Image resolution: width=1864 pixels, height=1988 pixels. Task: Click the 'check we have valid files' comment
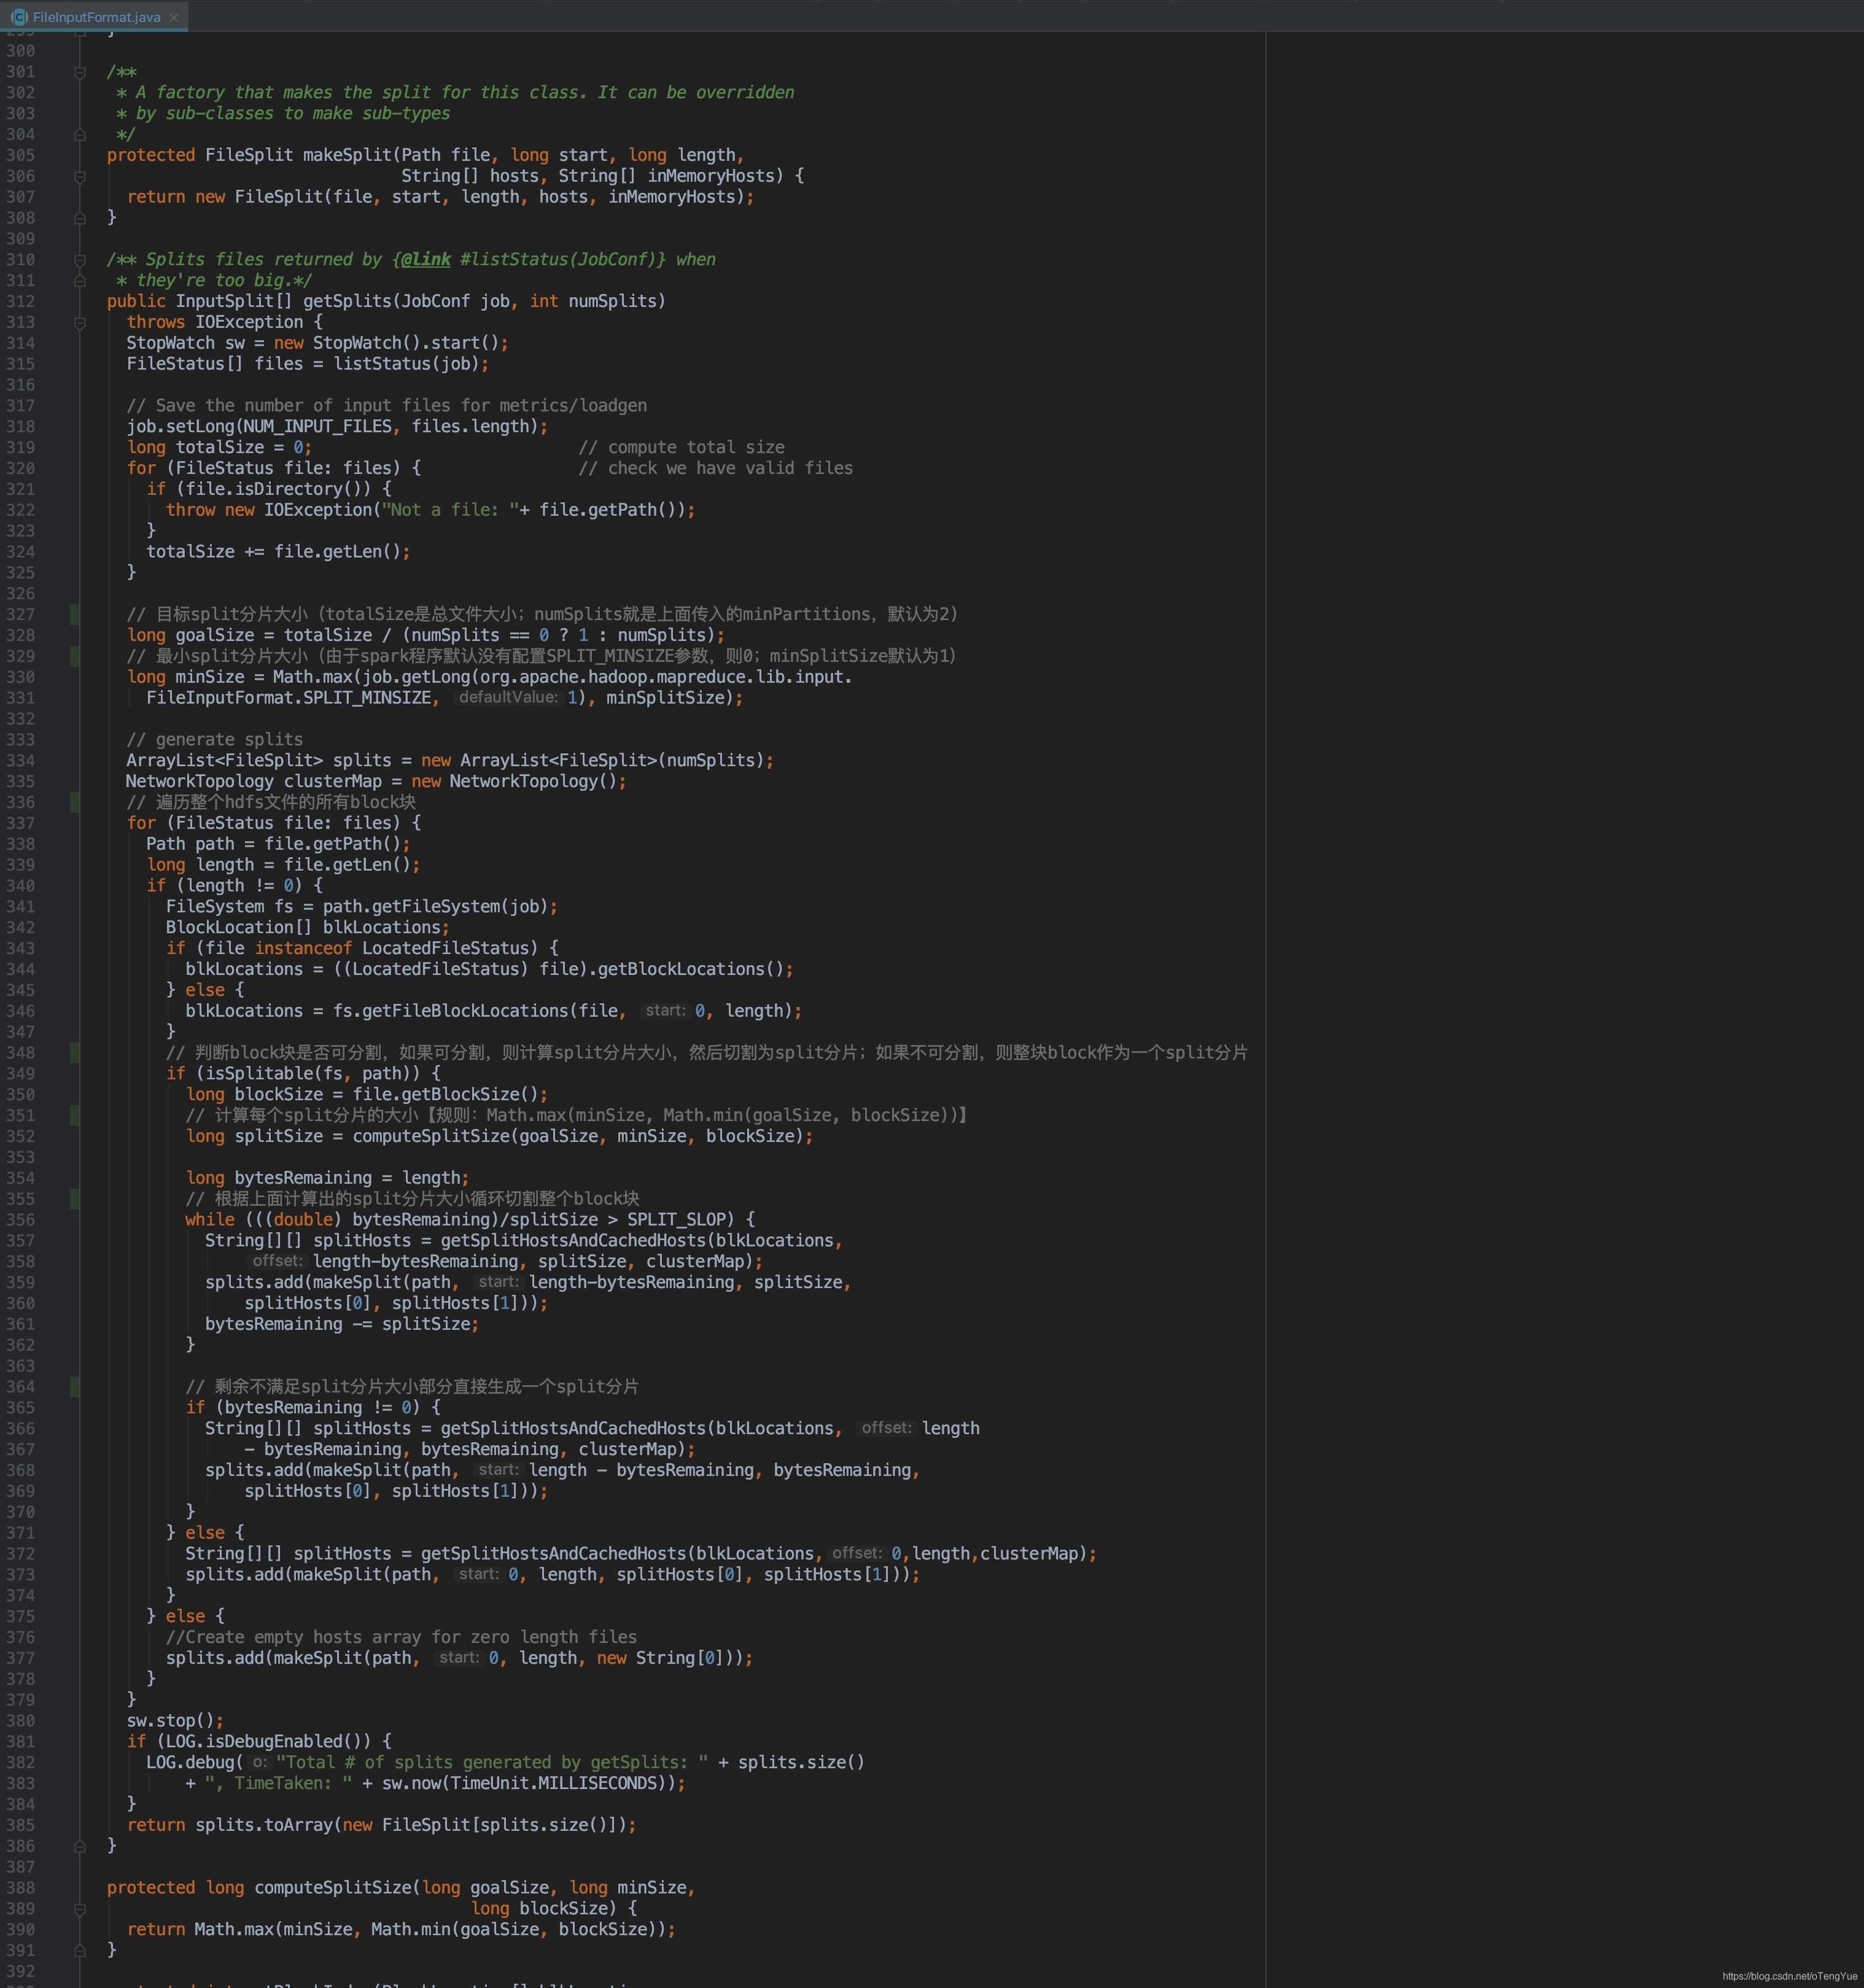click(716, 468)
